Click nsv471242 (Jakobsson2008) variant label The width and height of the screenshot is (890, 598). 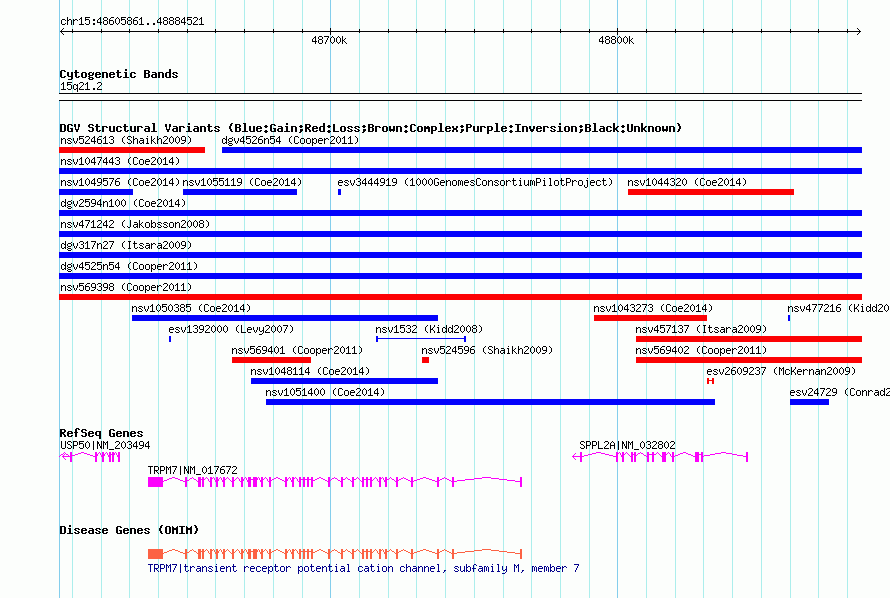135,224
